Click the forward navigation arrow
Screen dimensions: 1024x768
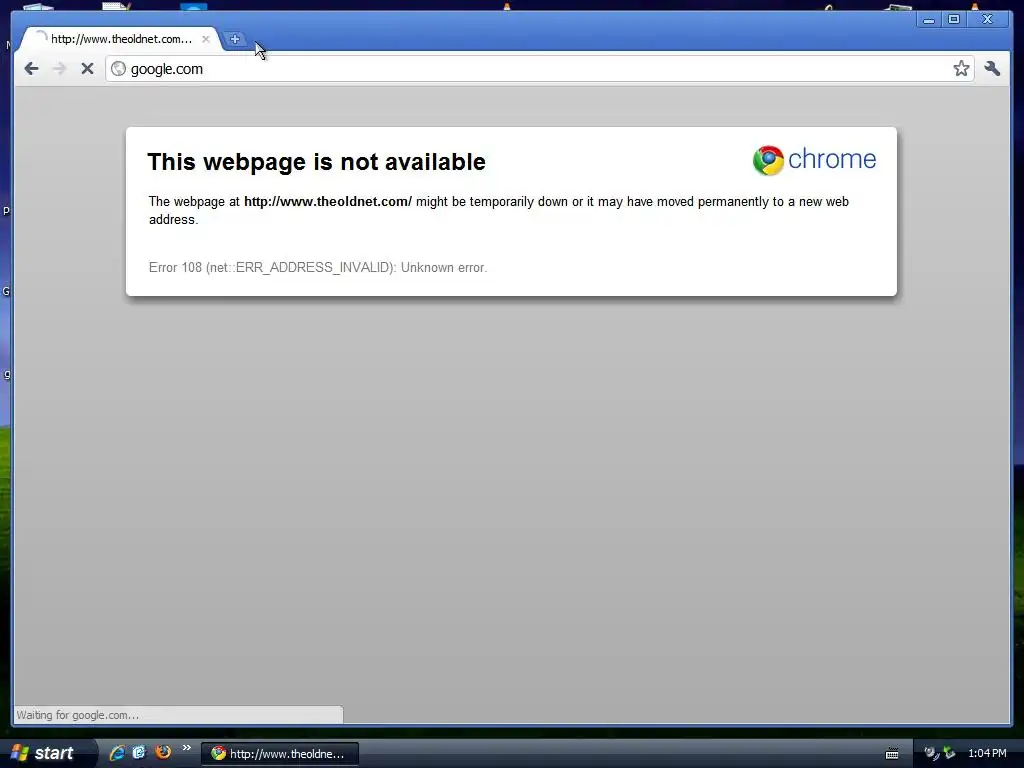59,69
